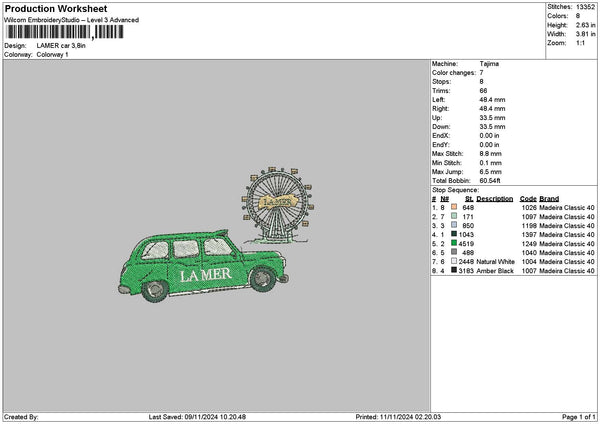This screenshot has width=600, height=424.
Task: Select the Natural White description text
Action: (496, 262)
